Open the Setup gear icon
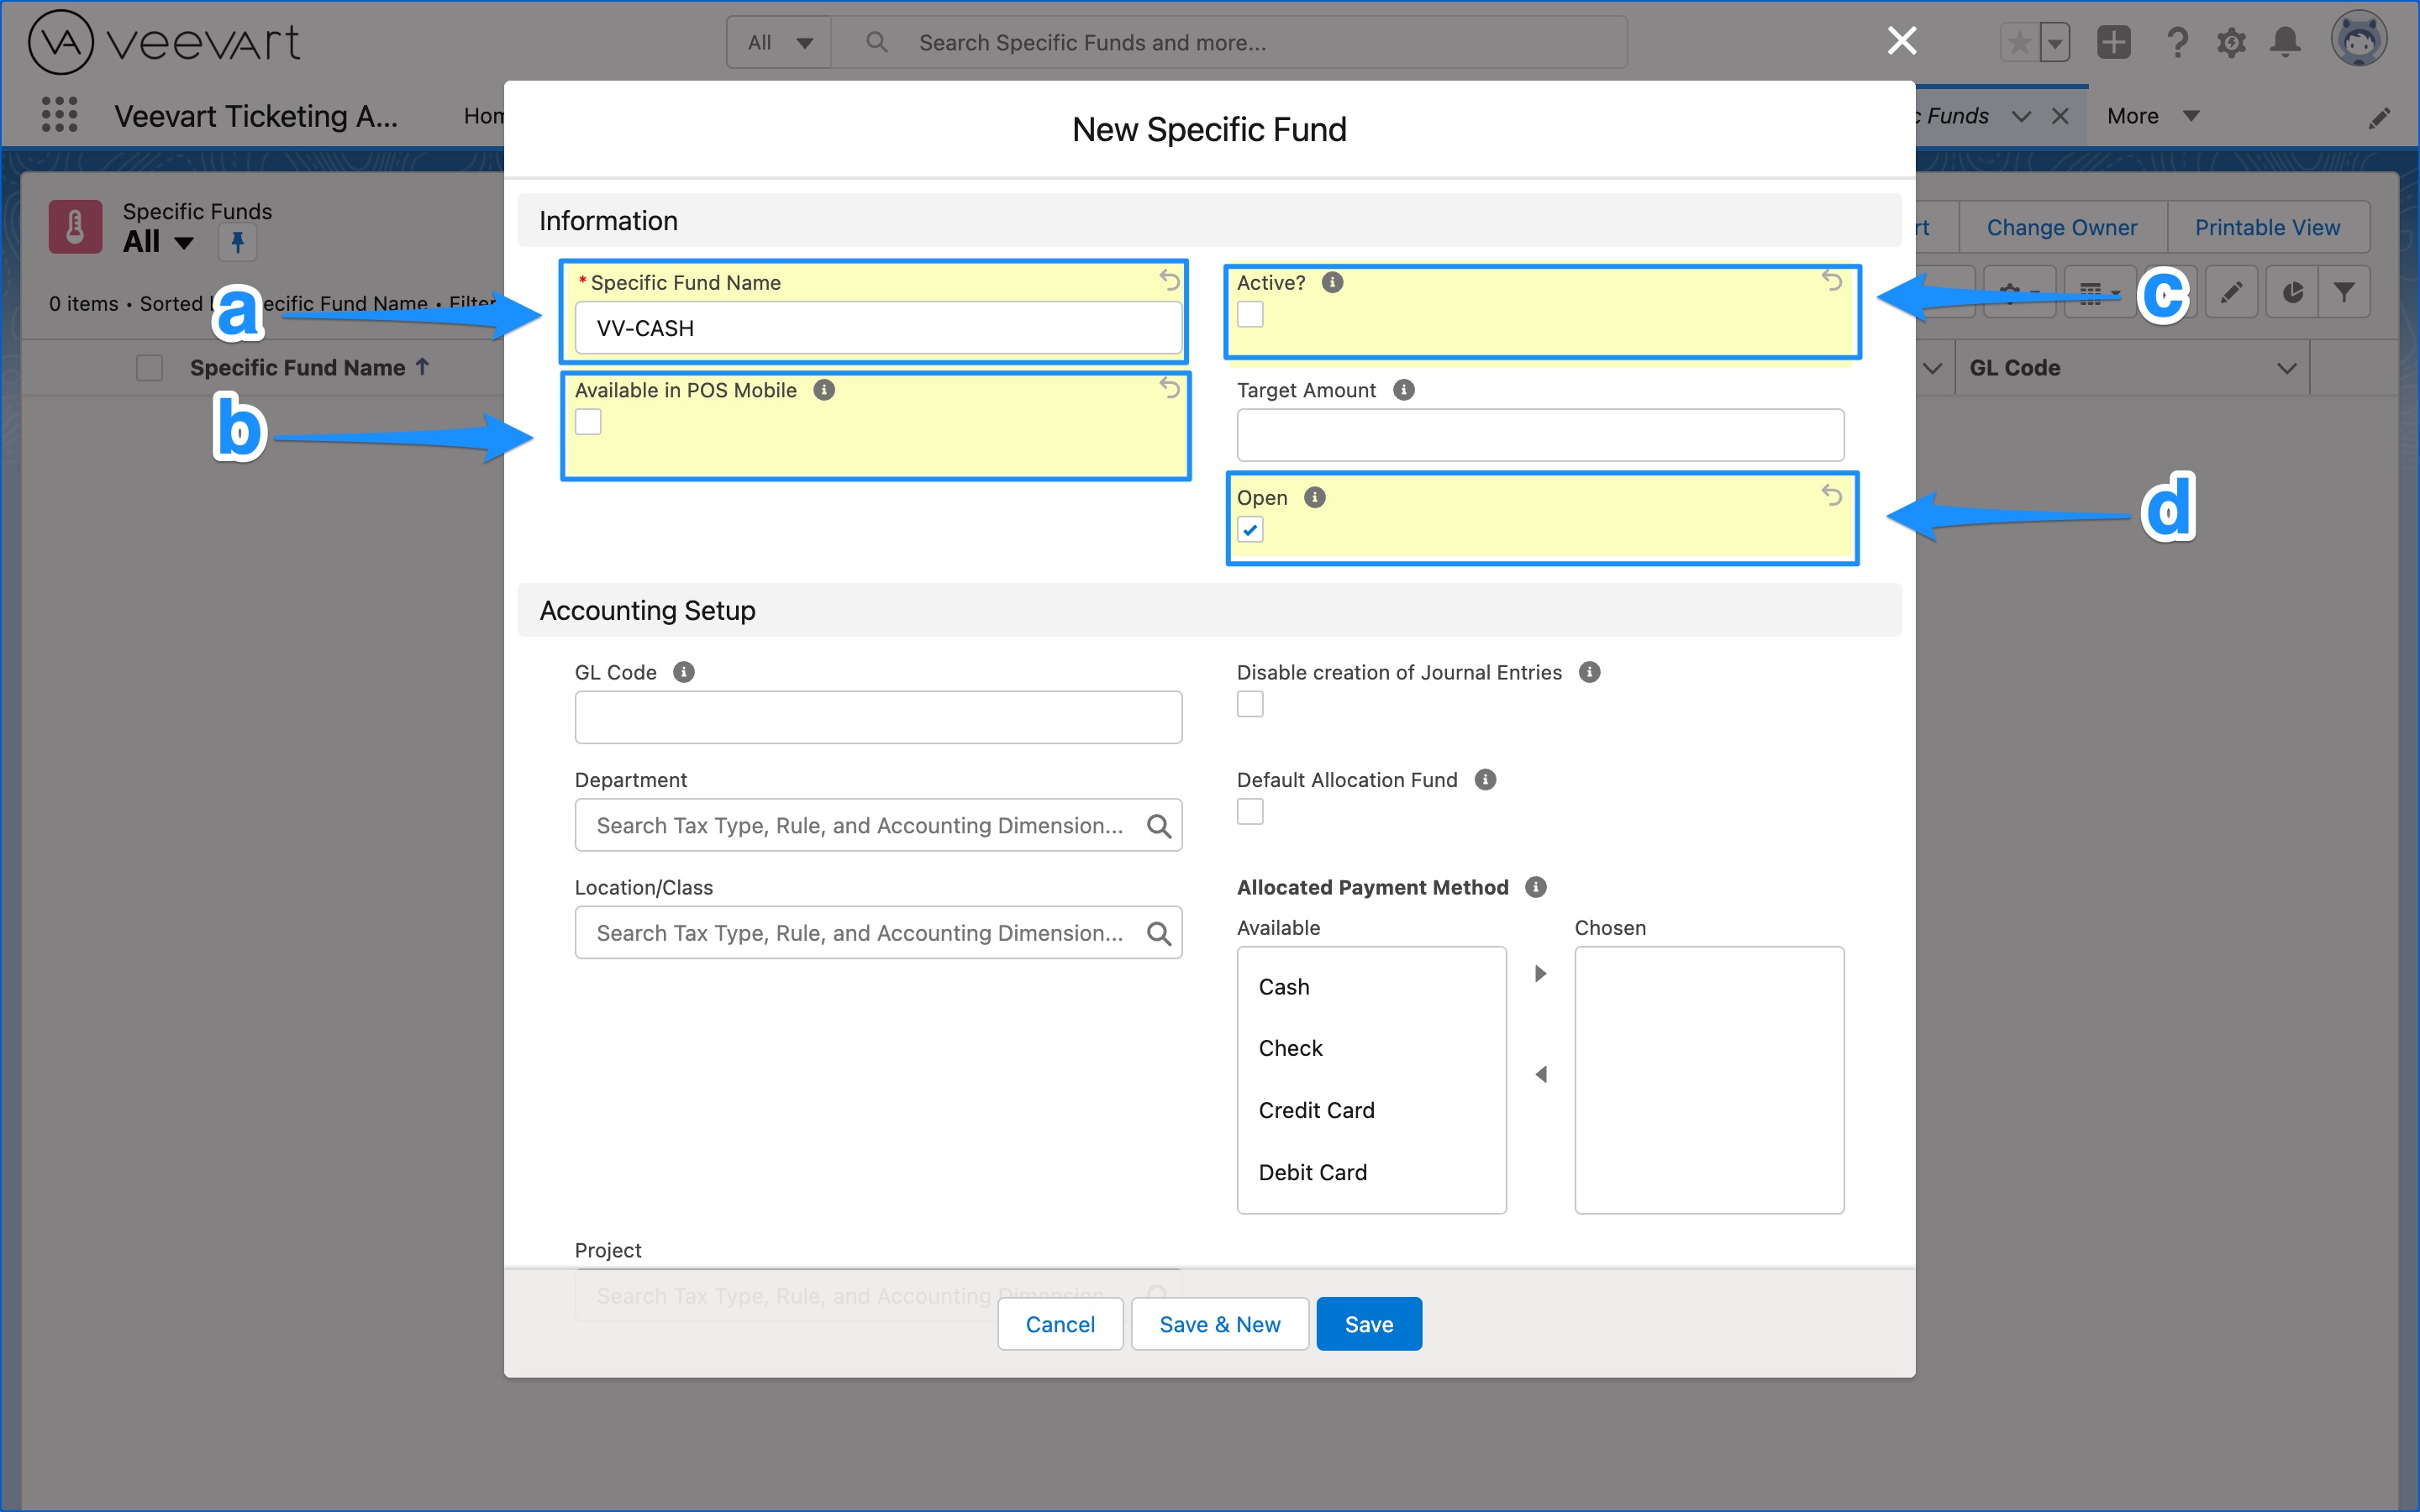The height and width of the screenshot is (1512, 2420). [2231, 42]
